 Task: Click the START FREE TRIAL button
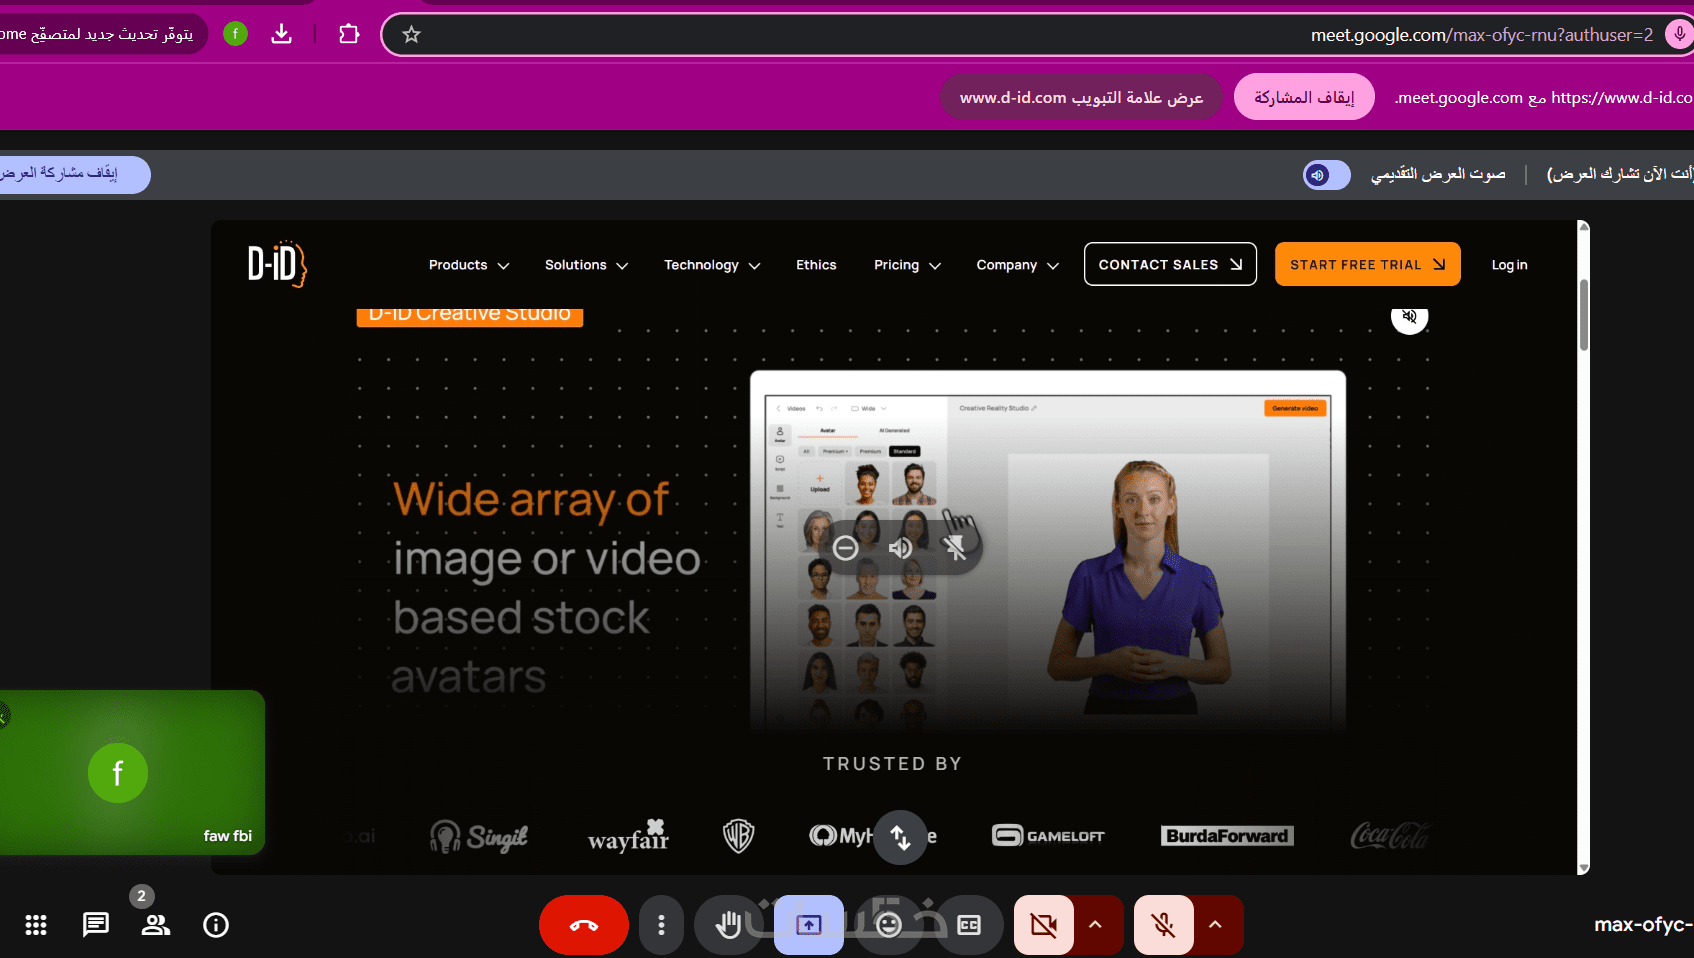(1368, 265)
